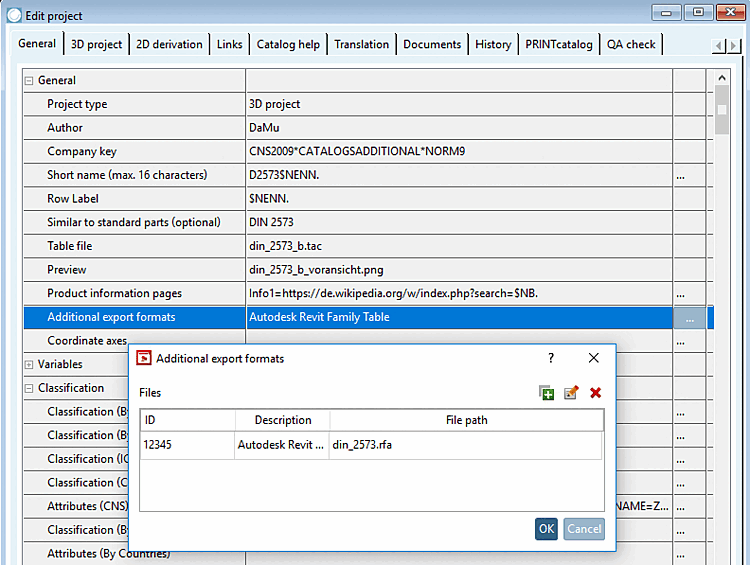Add a new export format file
This screenshot has width=750, height=565.
547,393
